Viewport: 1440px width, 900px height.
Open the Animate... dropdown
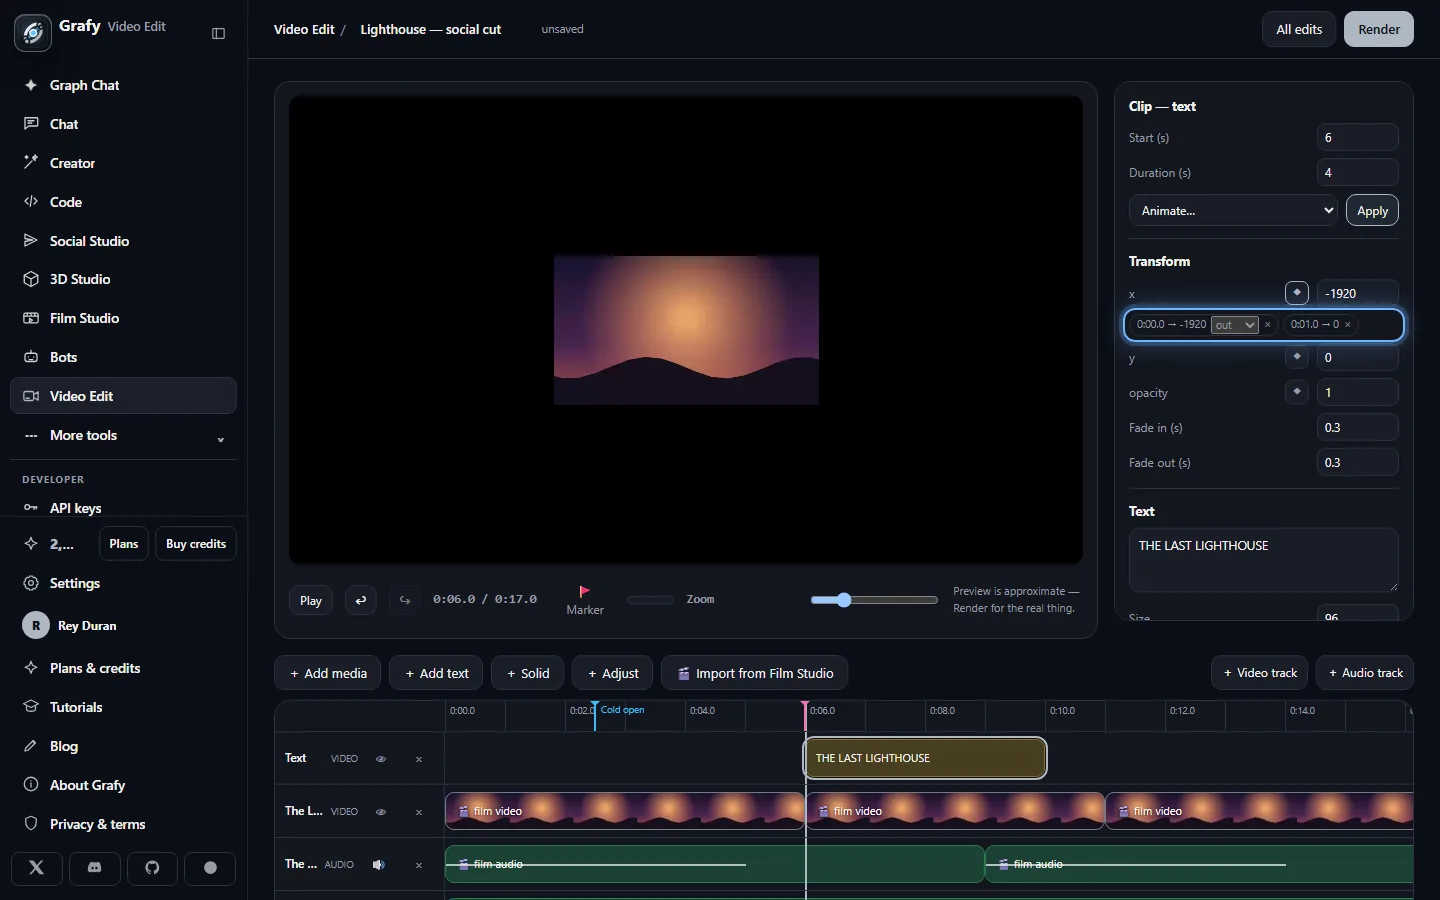(x=1233, y=211)
